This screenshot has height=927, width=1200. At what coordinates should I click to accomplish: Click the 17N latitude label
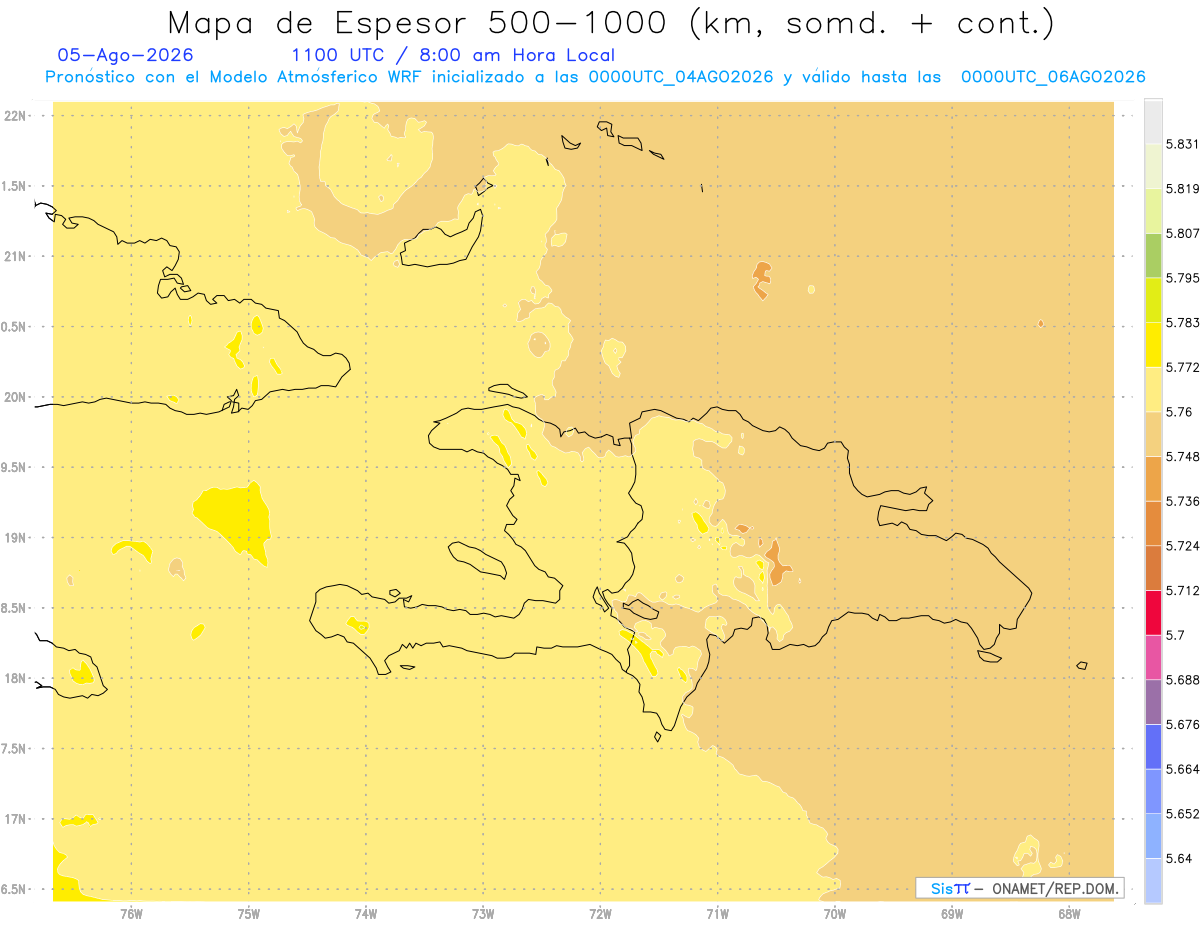click(x=15, y=819)
